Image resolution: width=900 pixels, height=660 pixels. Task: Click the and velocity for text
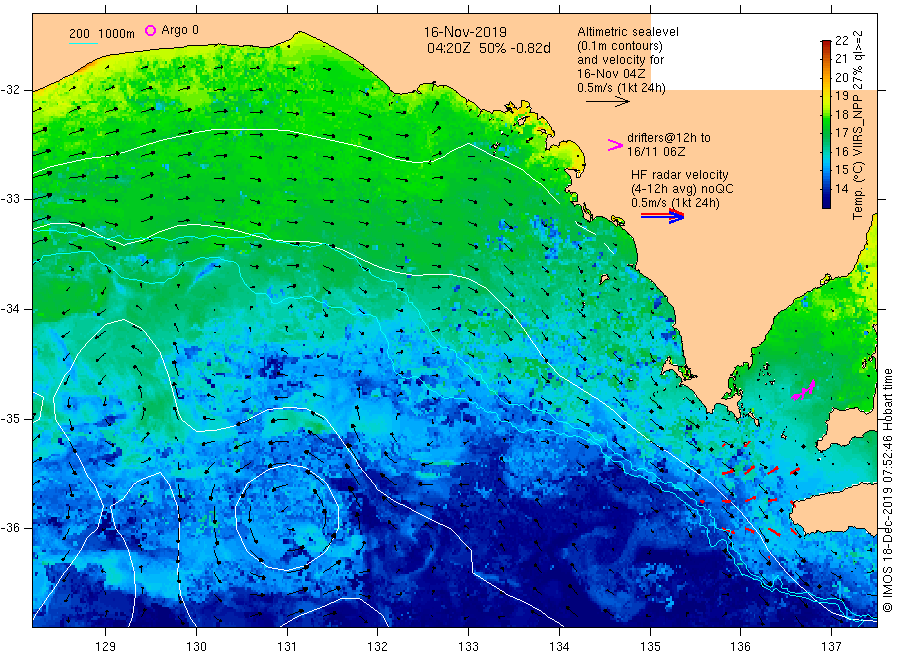pos(620,60)
